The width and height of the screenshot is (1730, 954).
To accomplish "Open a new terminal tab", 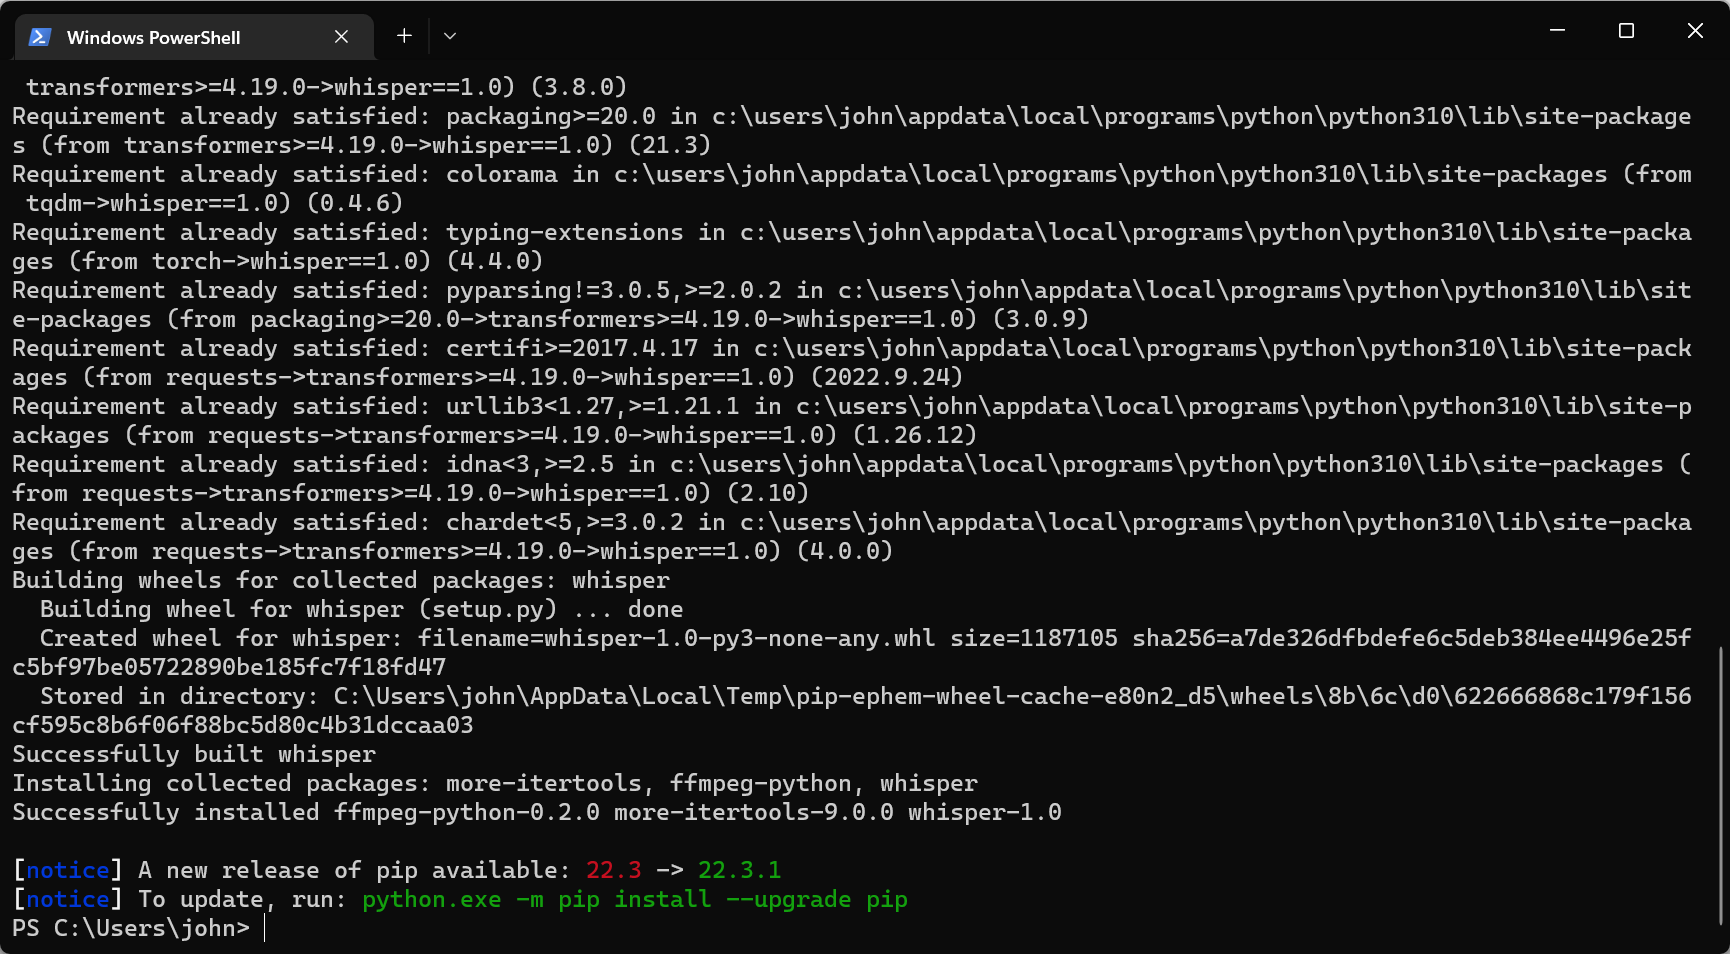I will point(404,36).
